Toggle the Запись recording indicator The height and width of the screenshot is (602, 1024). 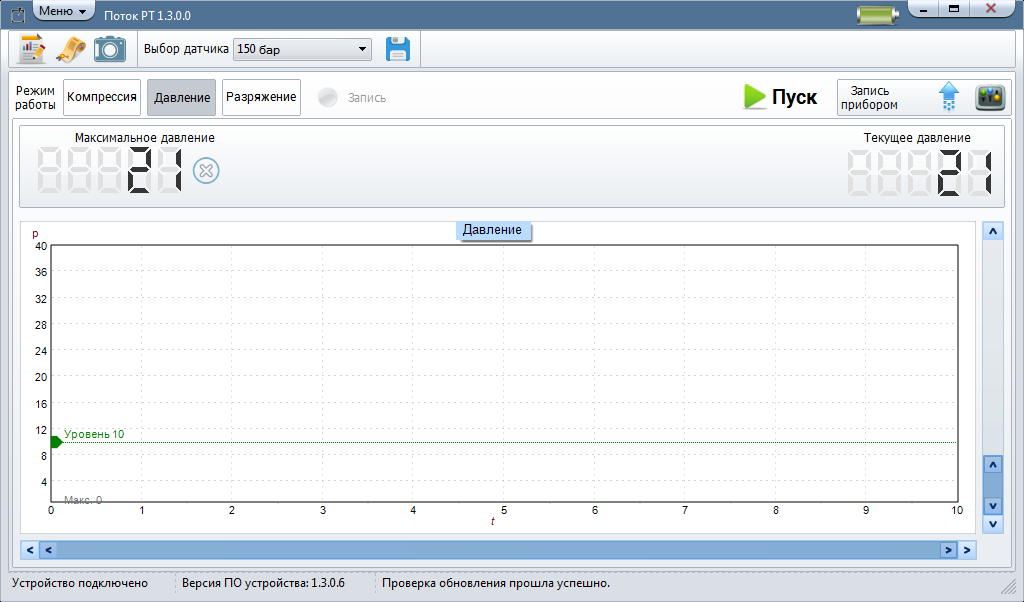[327, 98]
